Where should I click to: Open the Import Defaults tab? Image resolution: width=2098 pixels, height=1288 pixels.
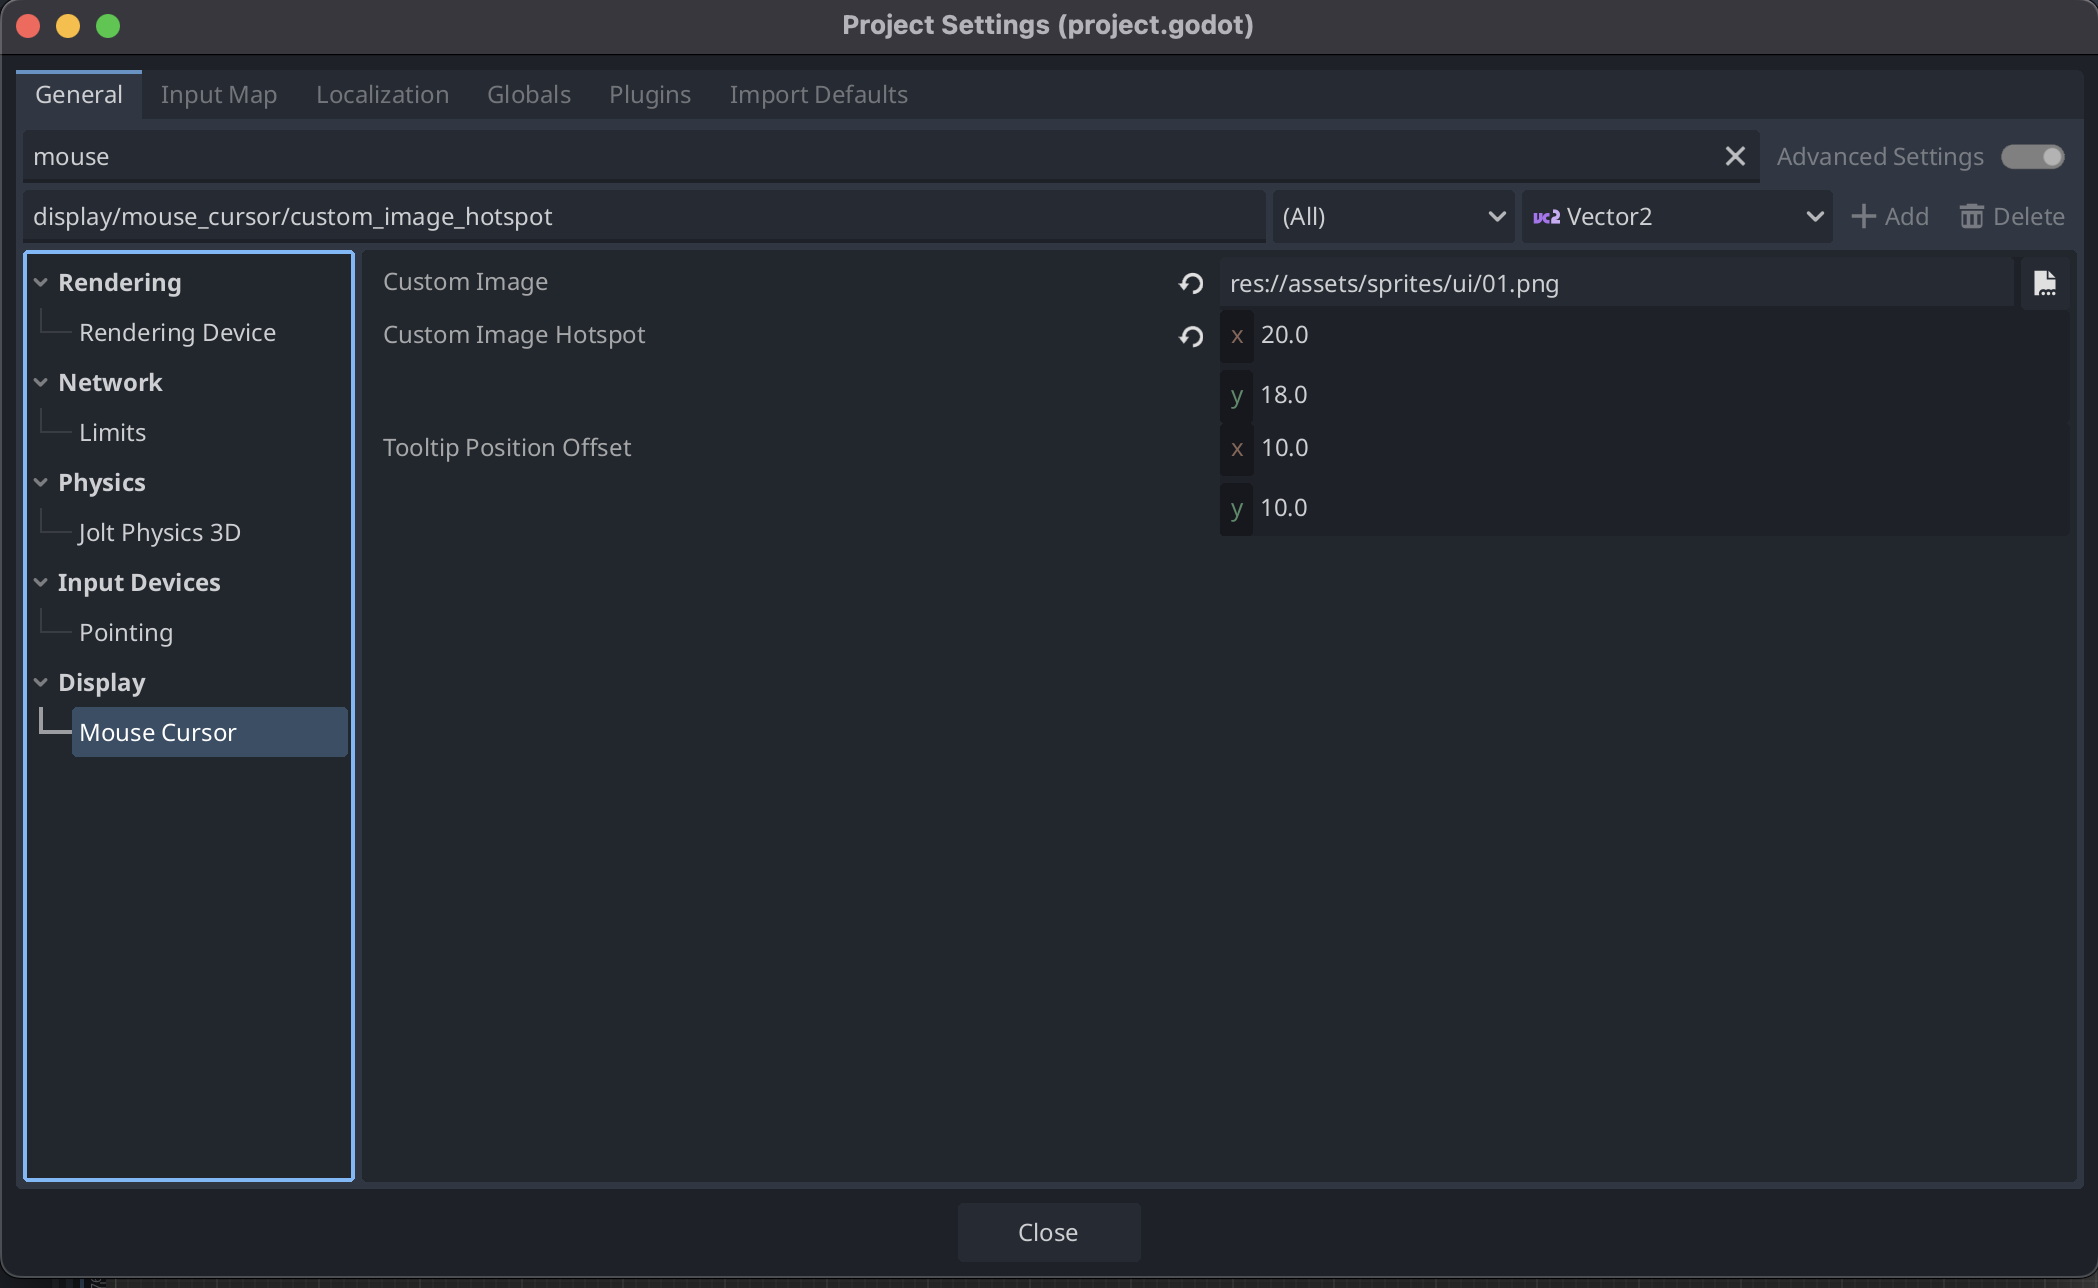tap(818, 95)
